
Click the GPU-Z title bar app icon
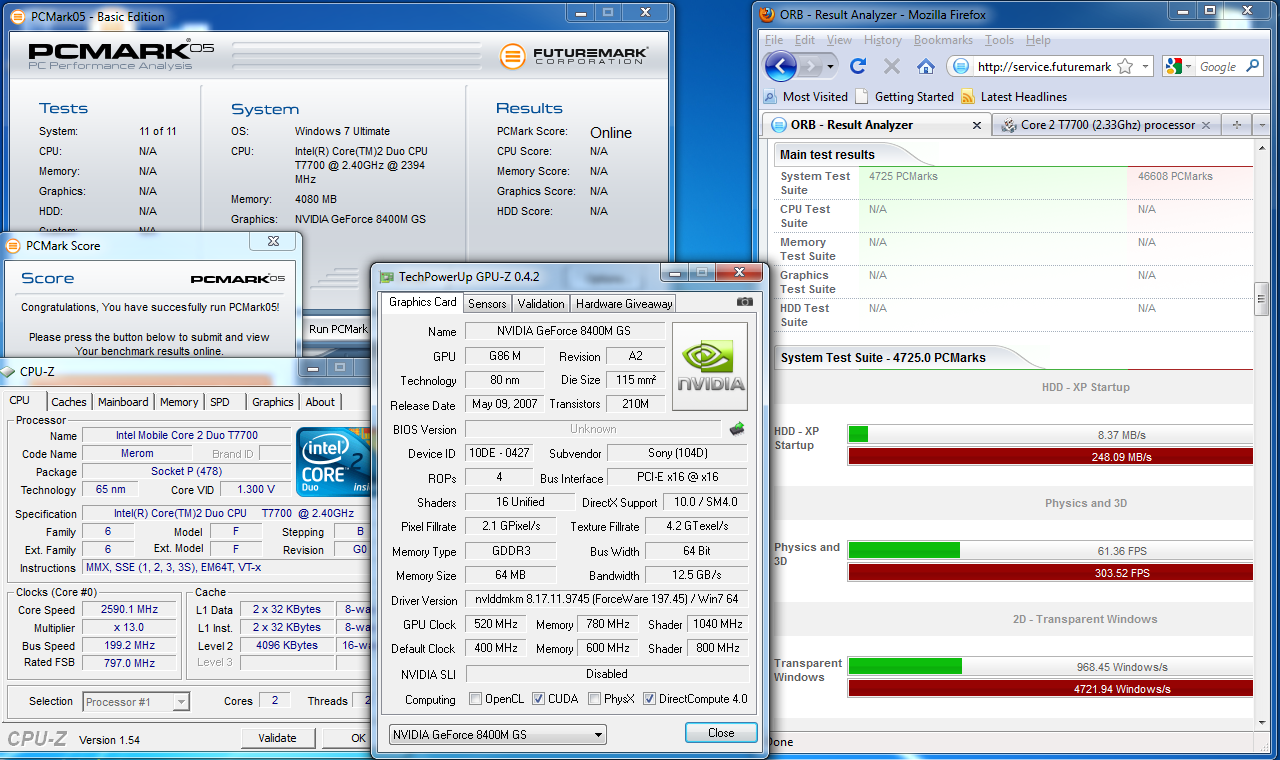point(387,277)
